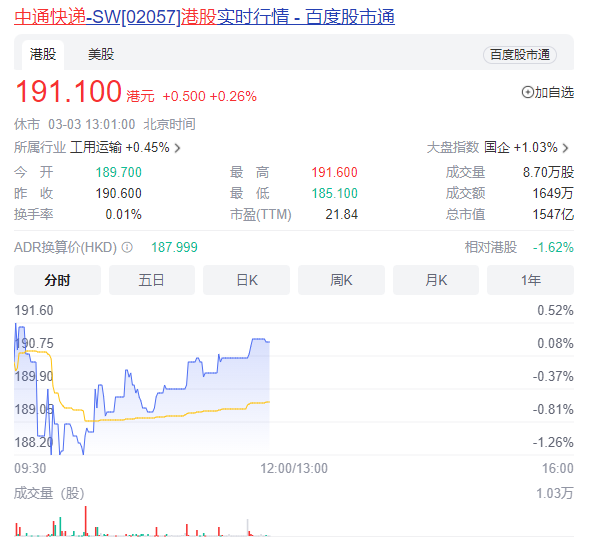Show the 周K chart

pos(341,280)
